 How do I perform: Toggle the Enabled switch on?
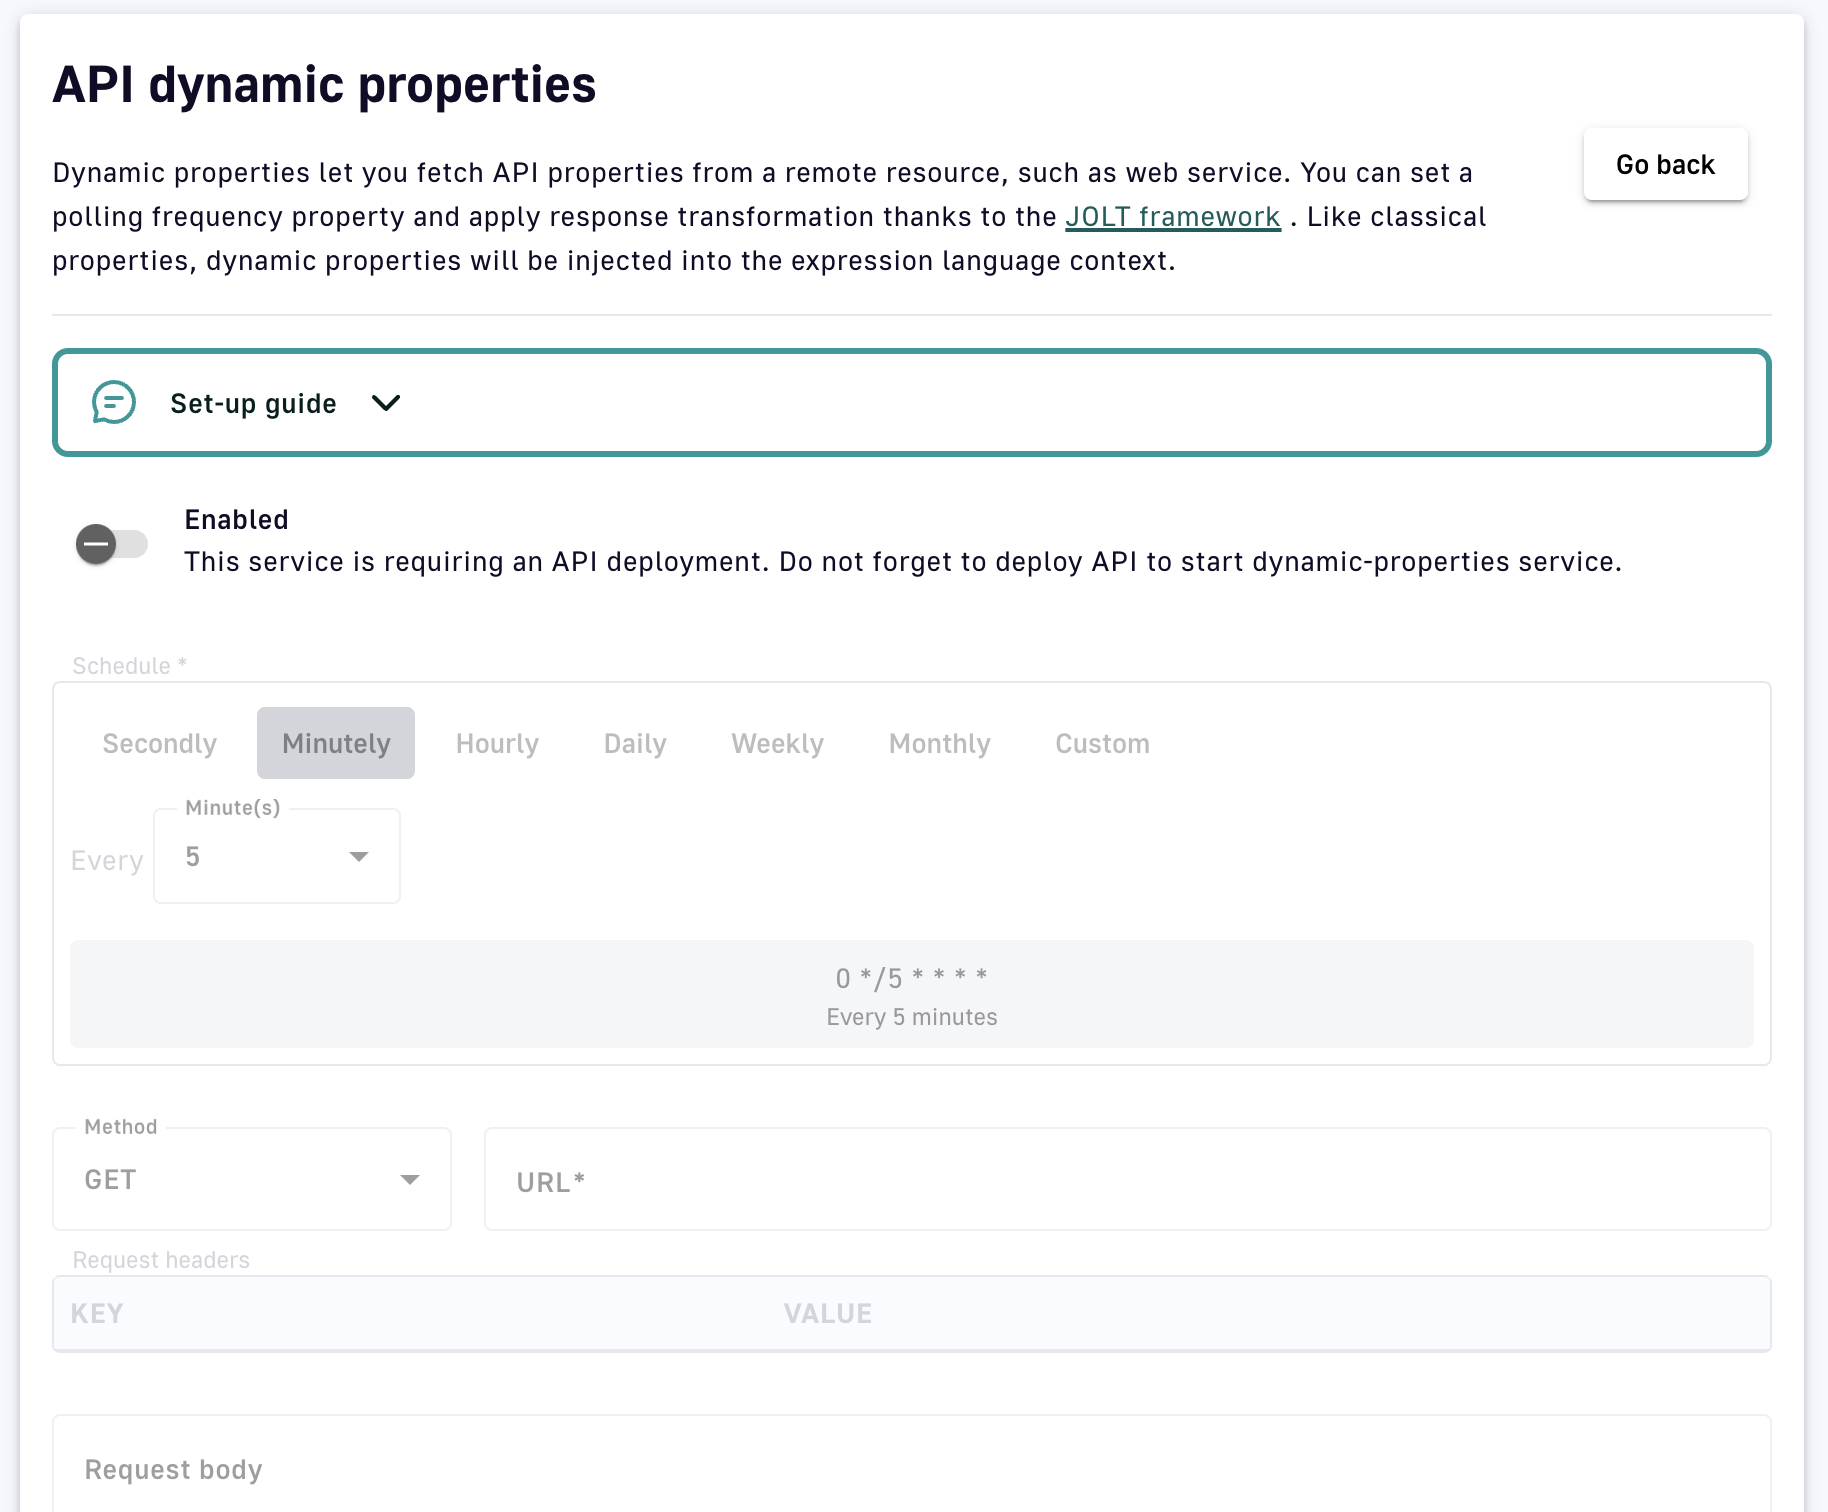pyautogui.click(x=111, y=544)
